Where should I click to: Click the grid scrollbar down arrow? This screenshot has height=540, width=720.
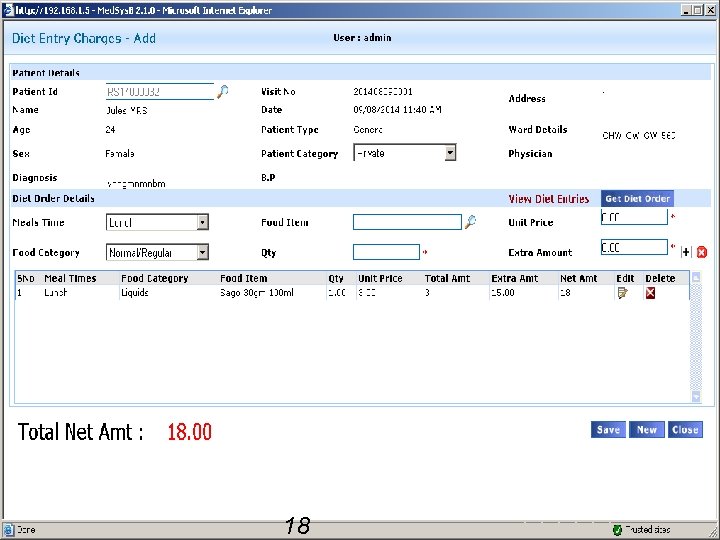(696, 397)
